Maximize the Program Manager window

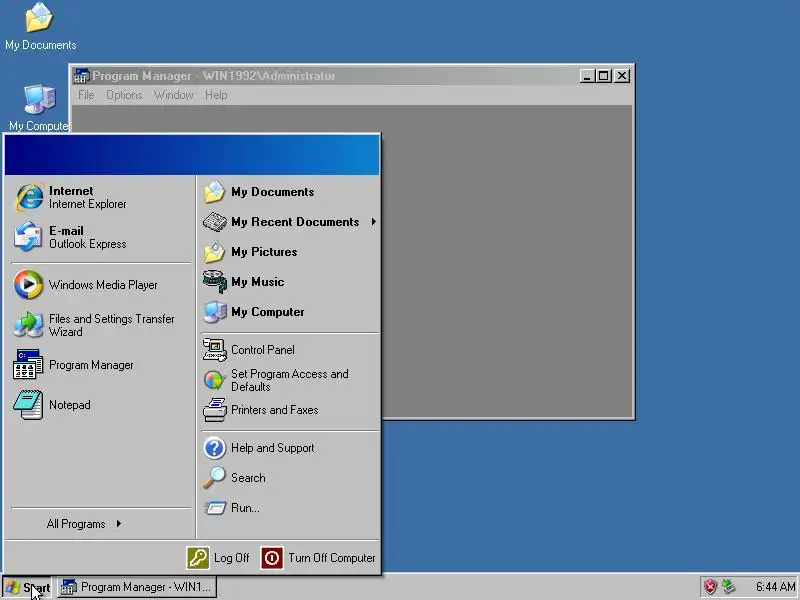[604, 76]
